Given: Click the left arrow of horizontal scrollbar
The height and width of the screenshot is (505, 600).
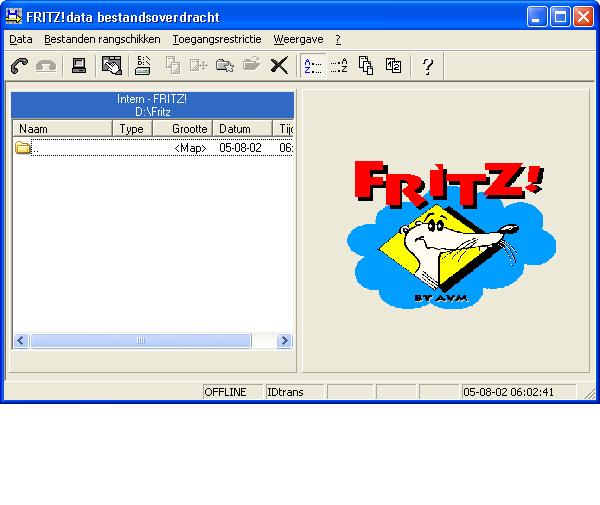Looking at the screenshot, I should [x=21, y=340].
